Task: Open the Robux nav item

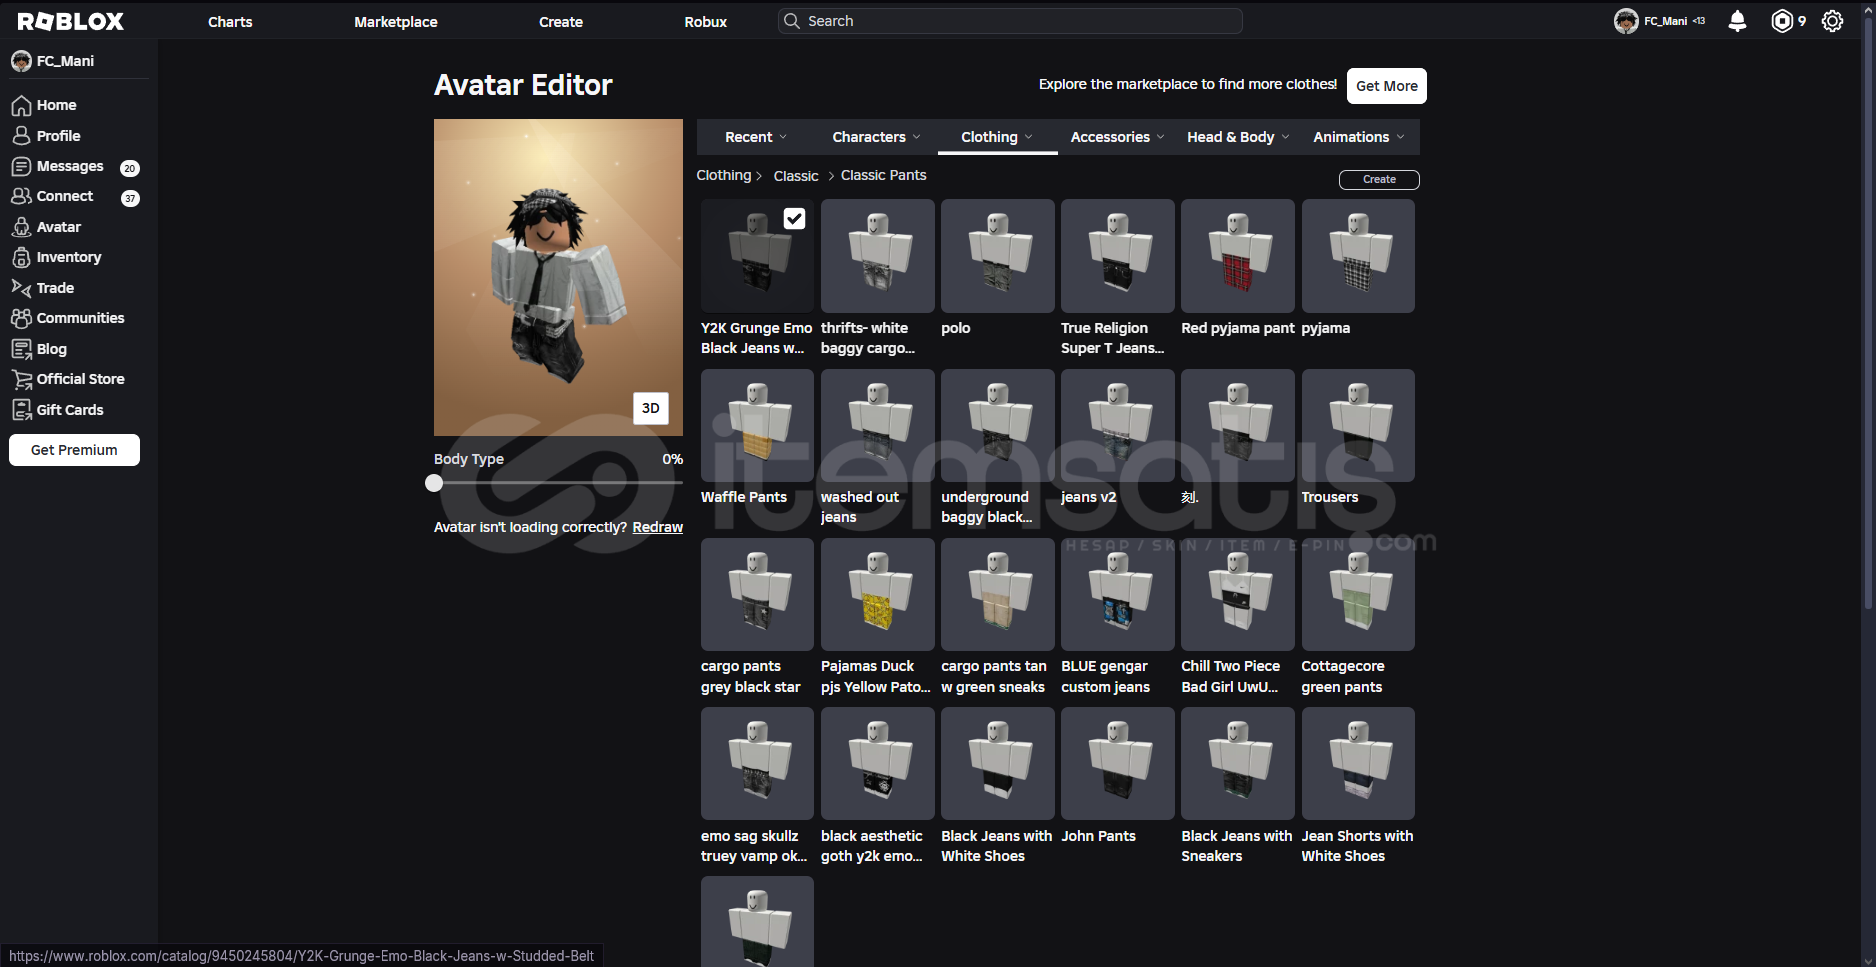Action: 705,21
